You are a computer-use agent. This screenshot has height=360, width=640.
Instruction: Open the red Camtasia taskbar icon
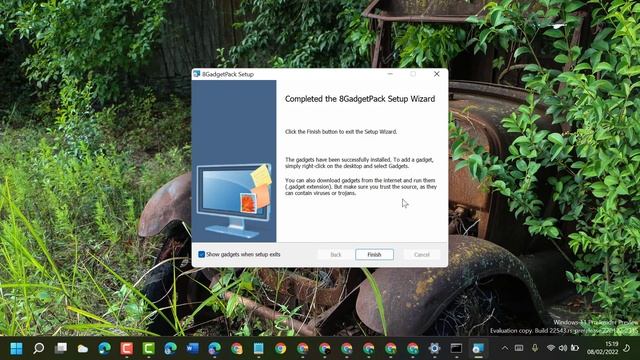pos(127,348)
